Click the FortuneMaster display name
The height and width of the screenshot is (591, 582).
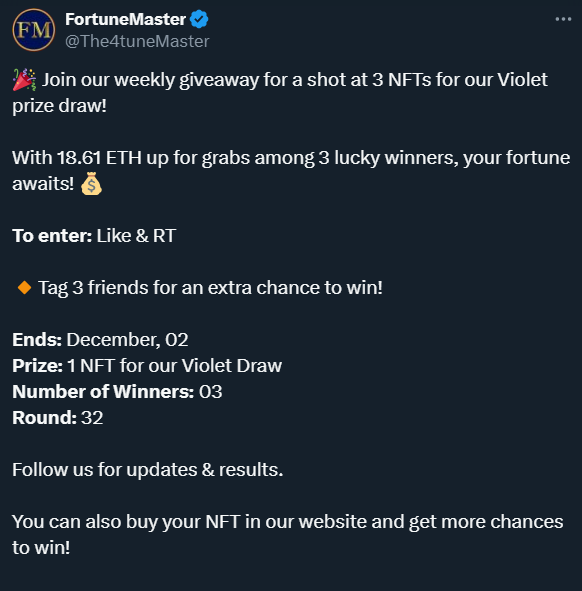pyautogui.click(x=125, y=19)
